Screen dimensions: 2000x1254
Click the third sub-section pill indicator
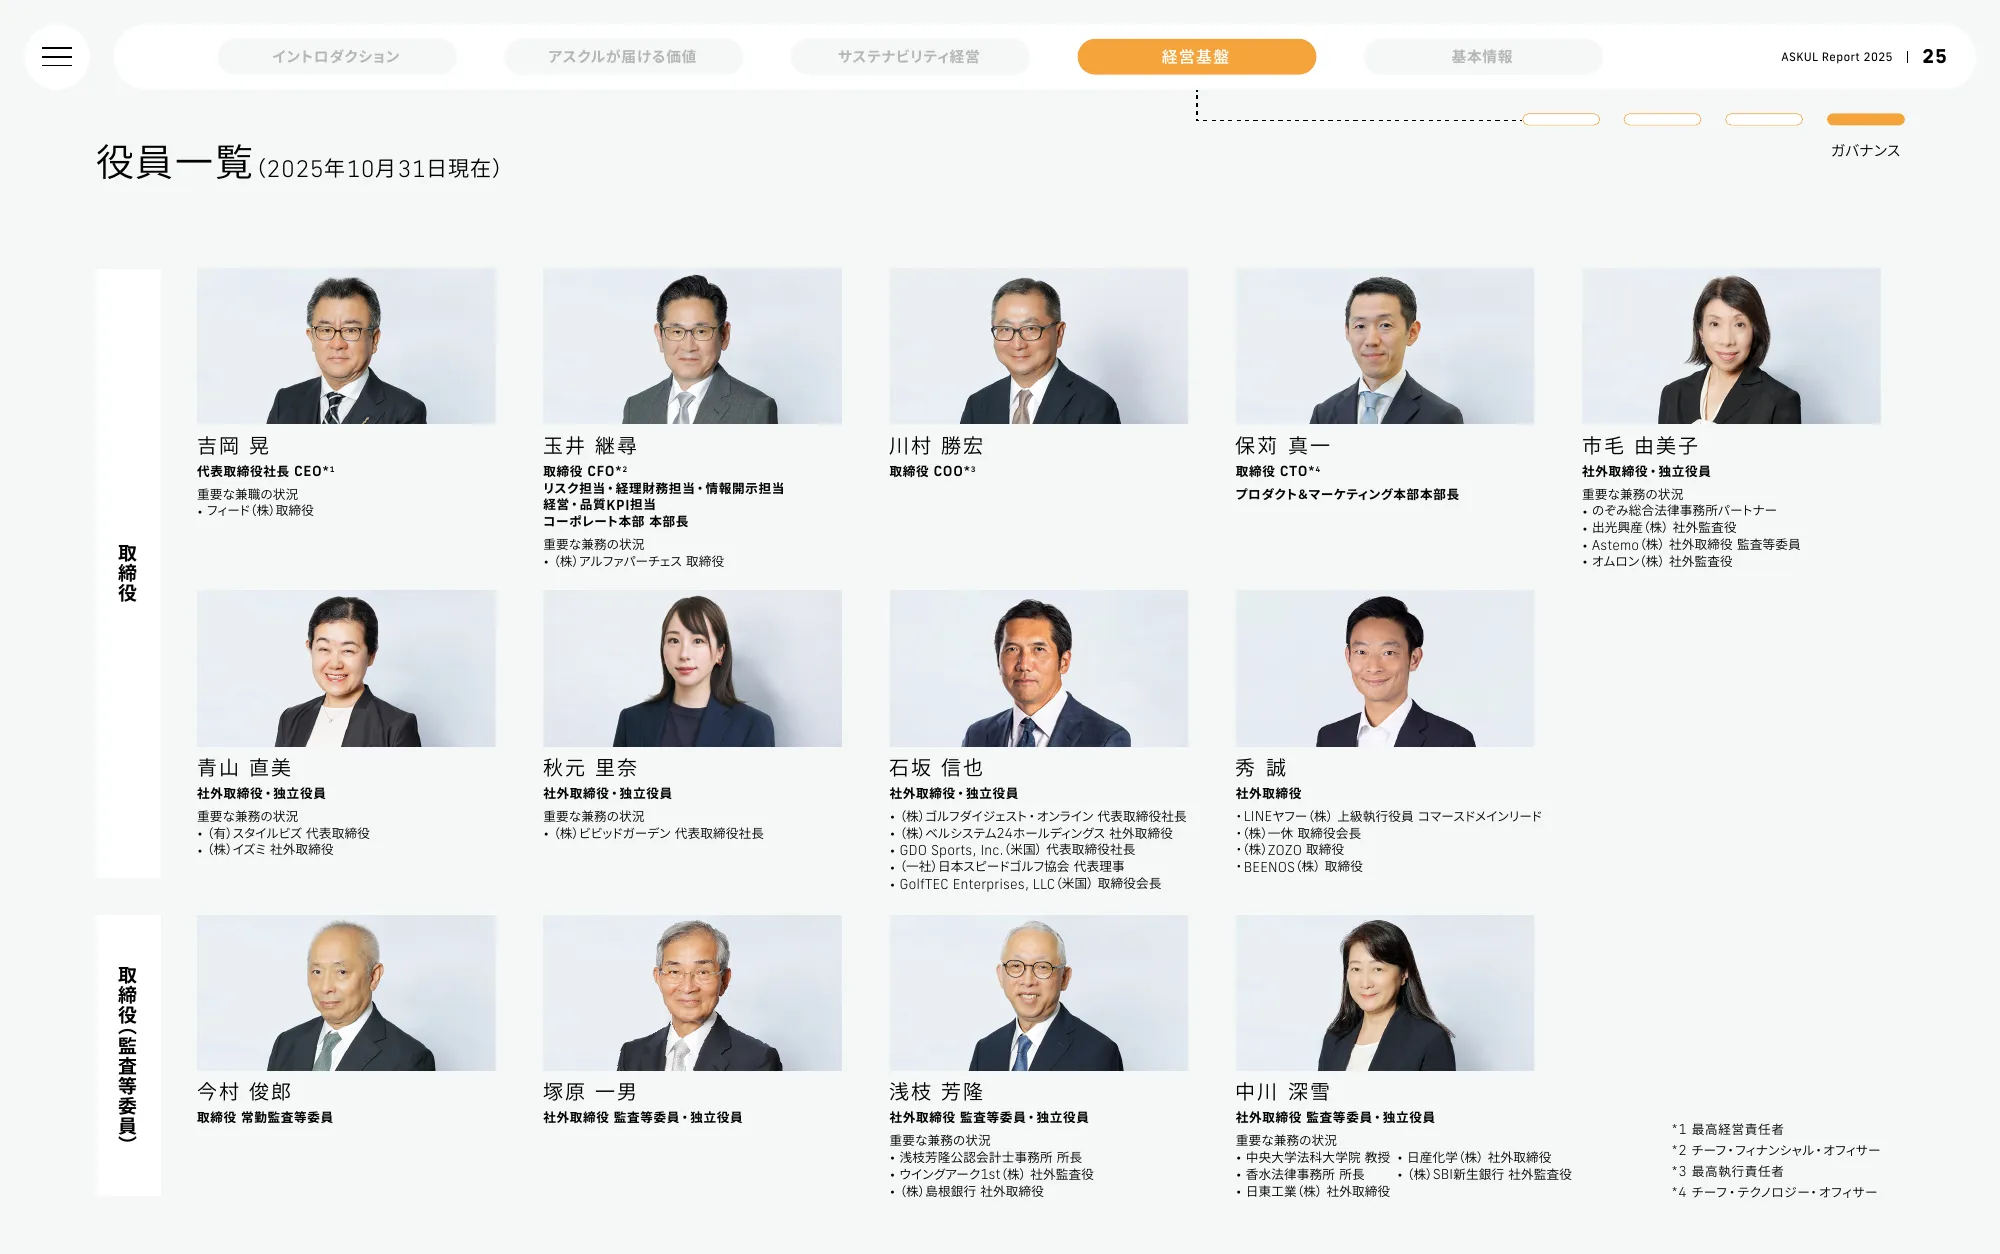1764,120
